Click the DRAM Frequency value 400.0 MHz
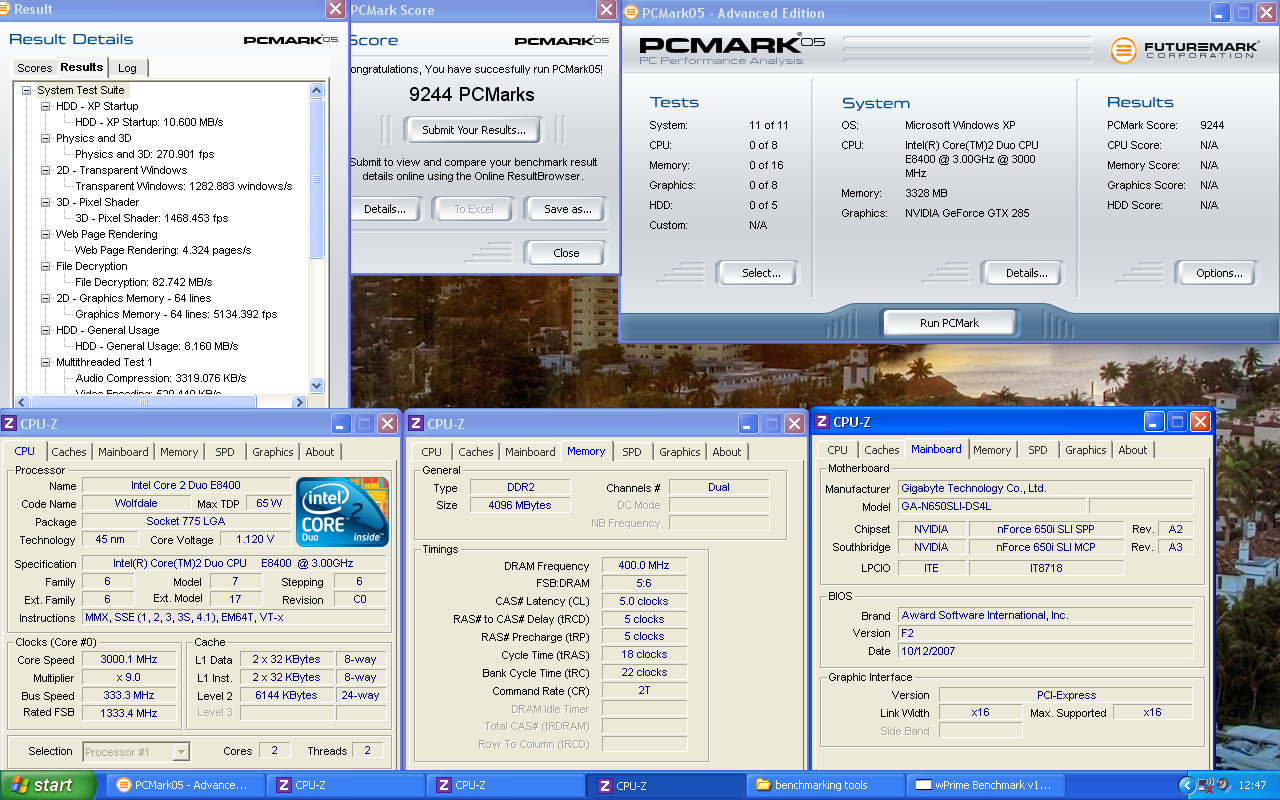The height and width of the screenshot is (800, 1280). coord(644,566)
